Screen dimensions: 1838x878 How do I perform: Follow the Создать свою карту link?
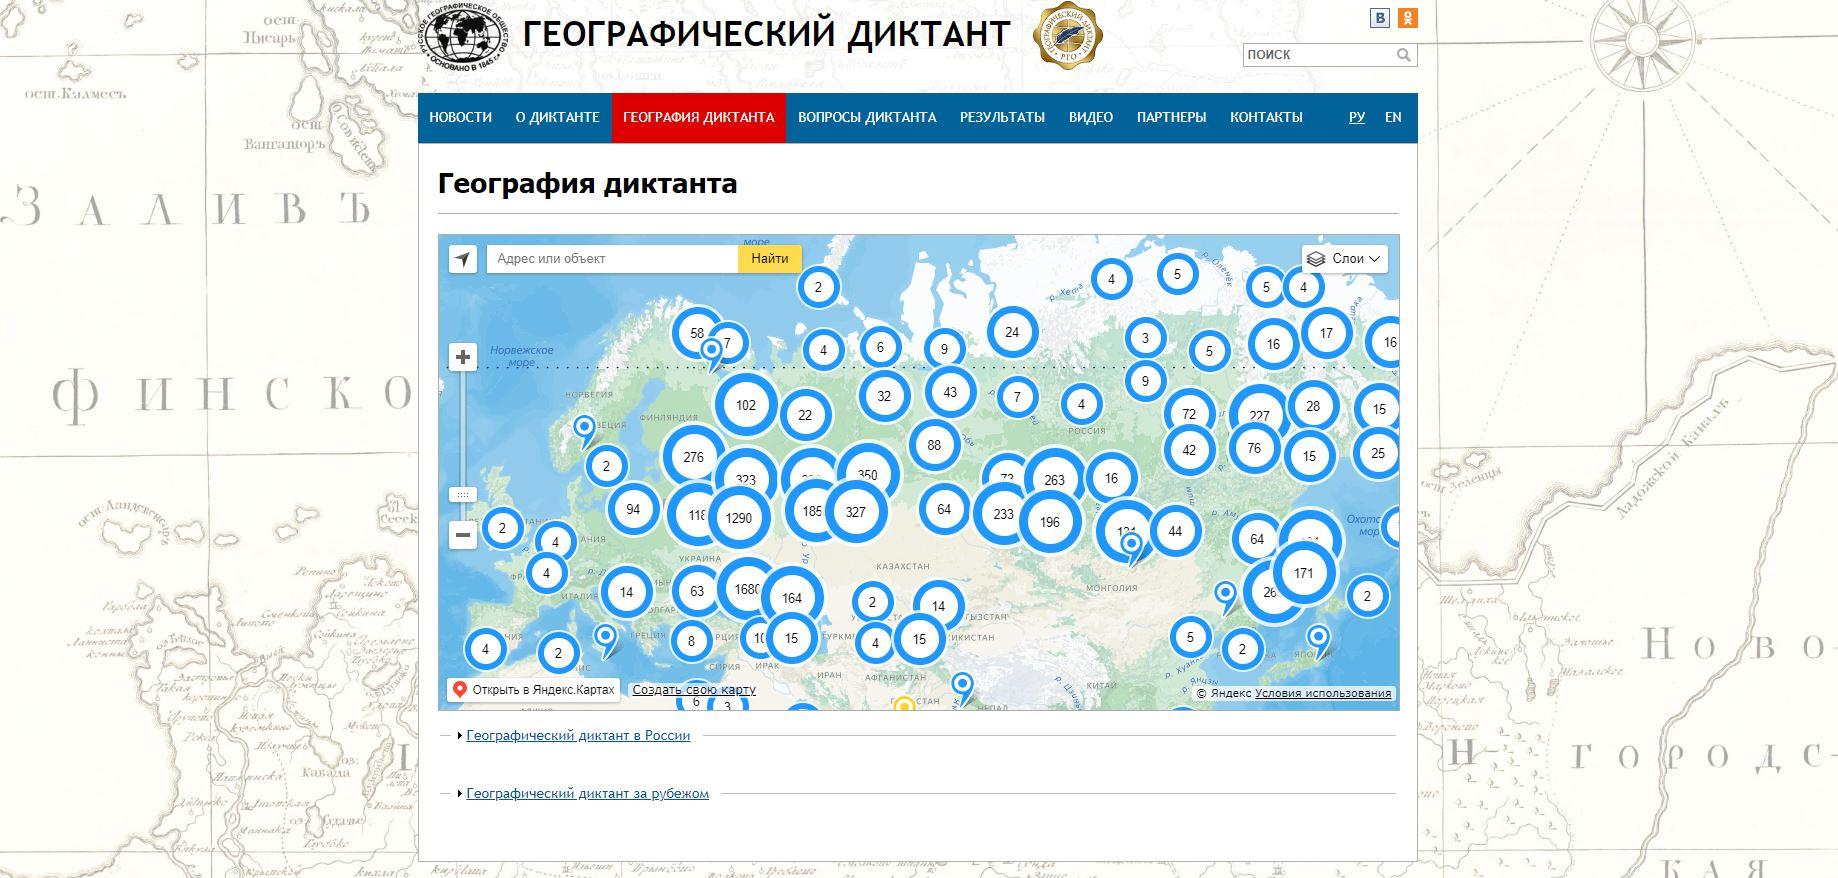694,690
